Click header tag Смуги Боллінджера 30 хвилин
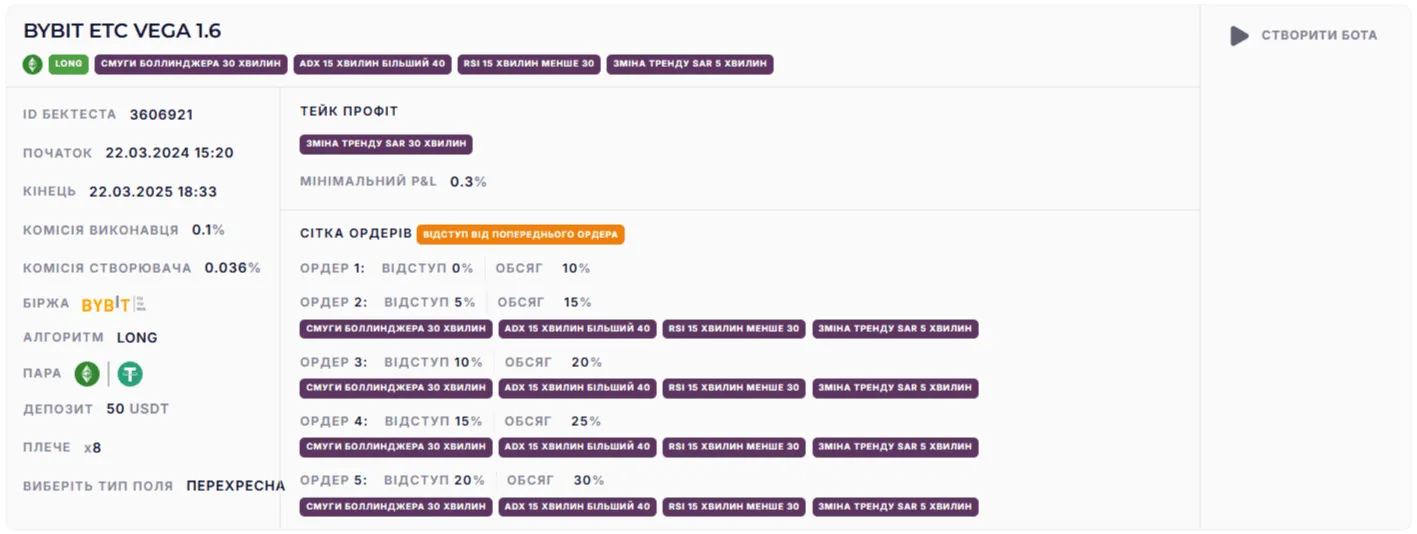The width and height of the screenshot is (1417, 534). pos(191,64)
